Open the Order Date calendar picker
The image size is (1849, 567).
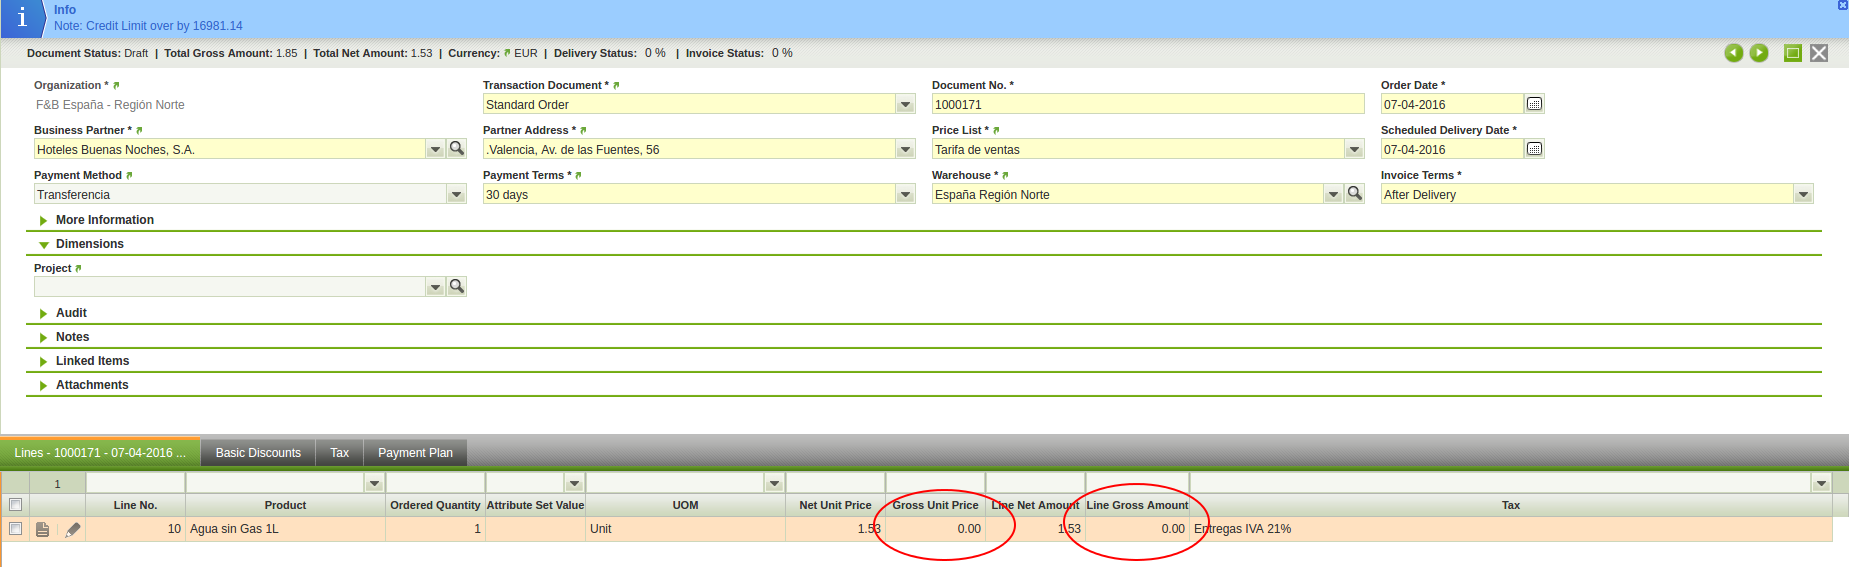[1534, 104]
